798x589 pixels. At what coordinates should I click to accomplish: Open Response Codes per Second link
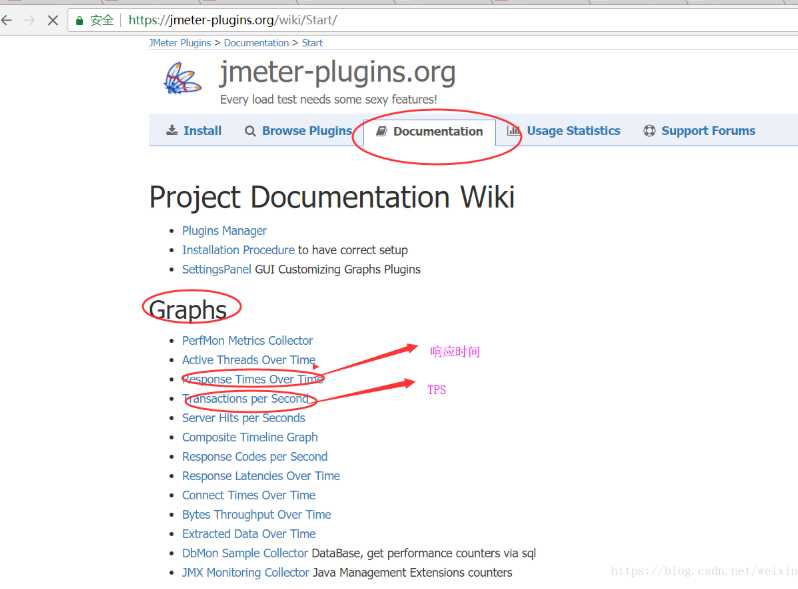coord(255,457)
